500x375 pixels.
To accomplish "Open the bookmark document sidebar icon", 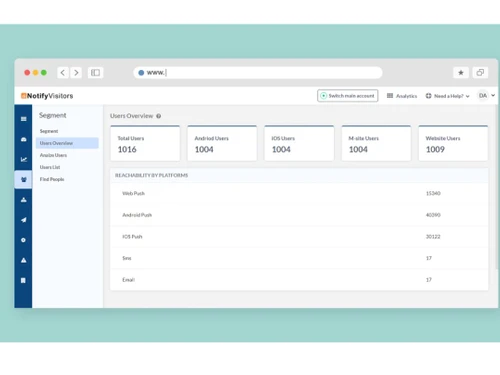I will point(23,280).
